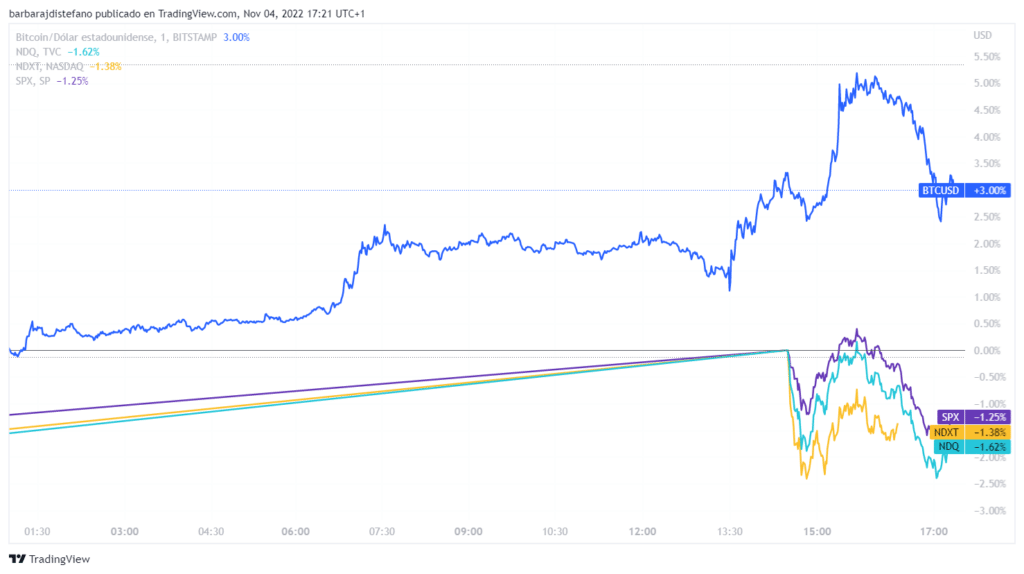1024x574 pixels.
Task: Click the 5.50% price scale label
Action: pos(986,57)
